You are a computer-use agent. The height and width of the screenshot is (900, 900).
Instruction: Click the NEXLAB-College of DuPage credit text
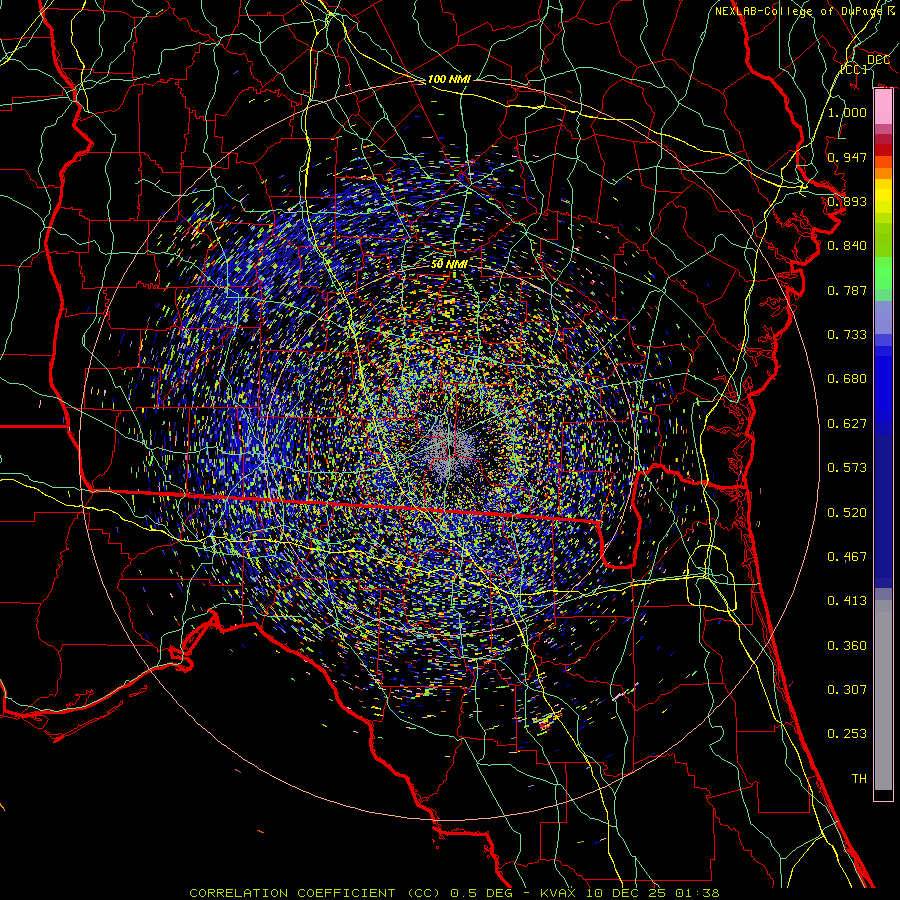pos(798,11)
